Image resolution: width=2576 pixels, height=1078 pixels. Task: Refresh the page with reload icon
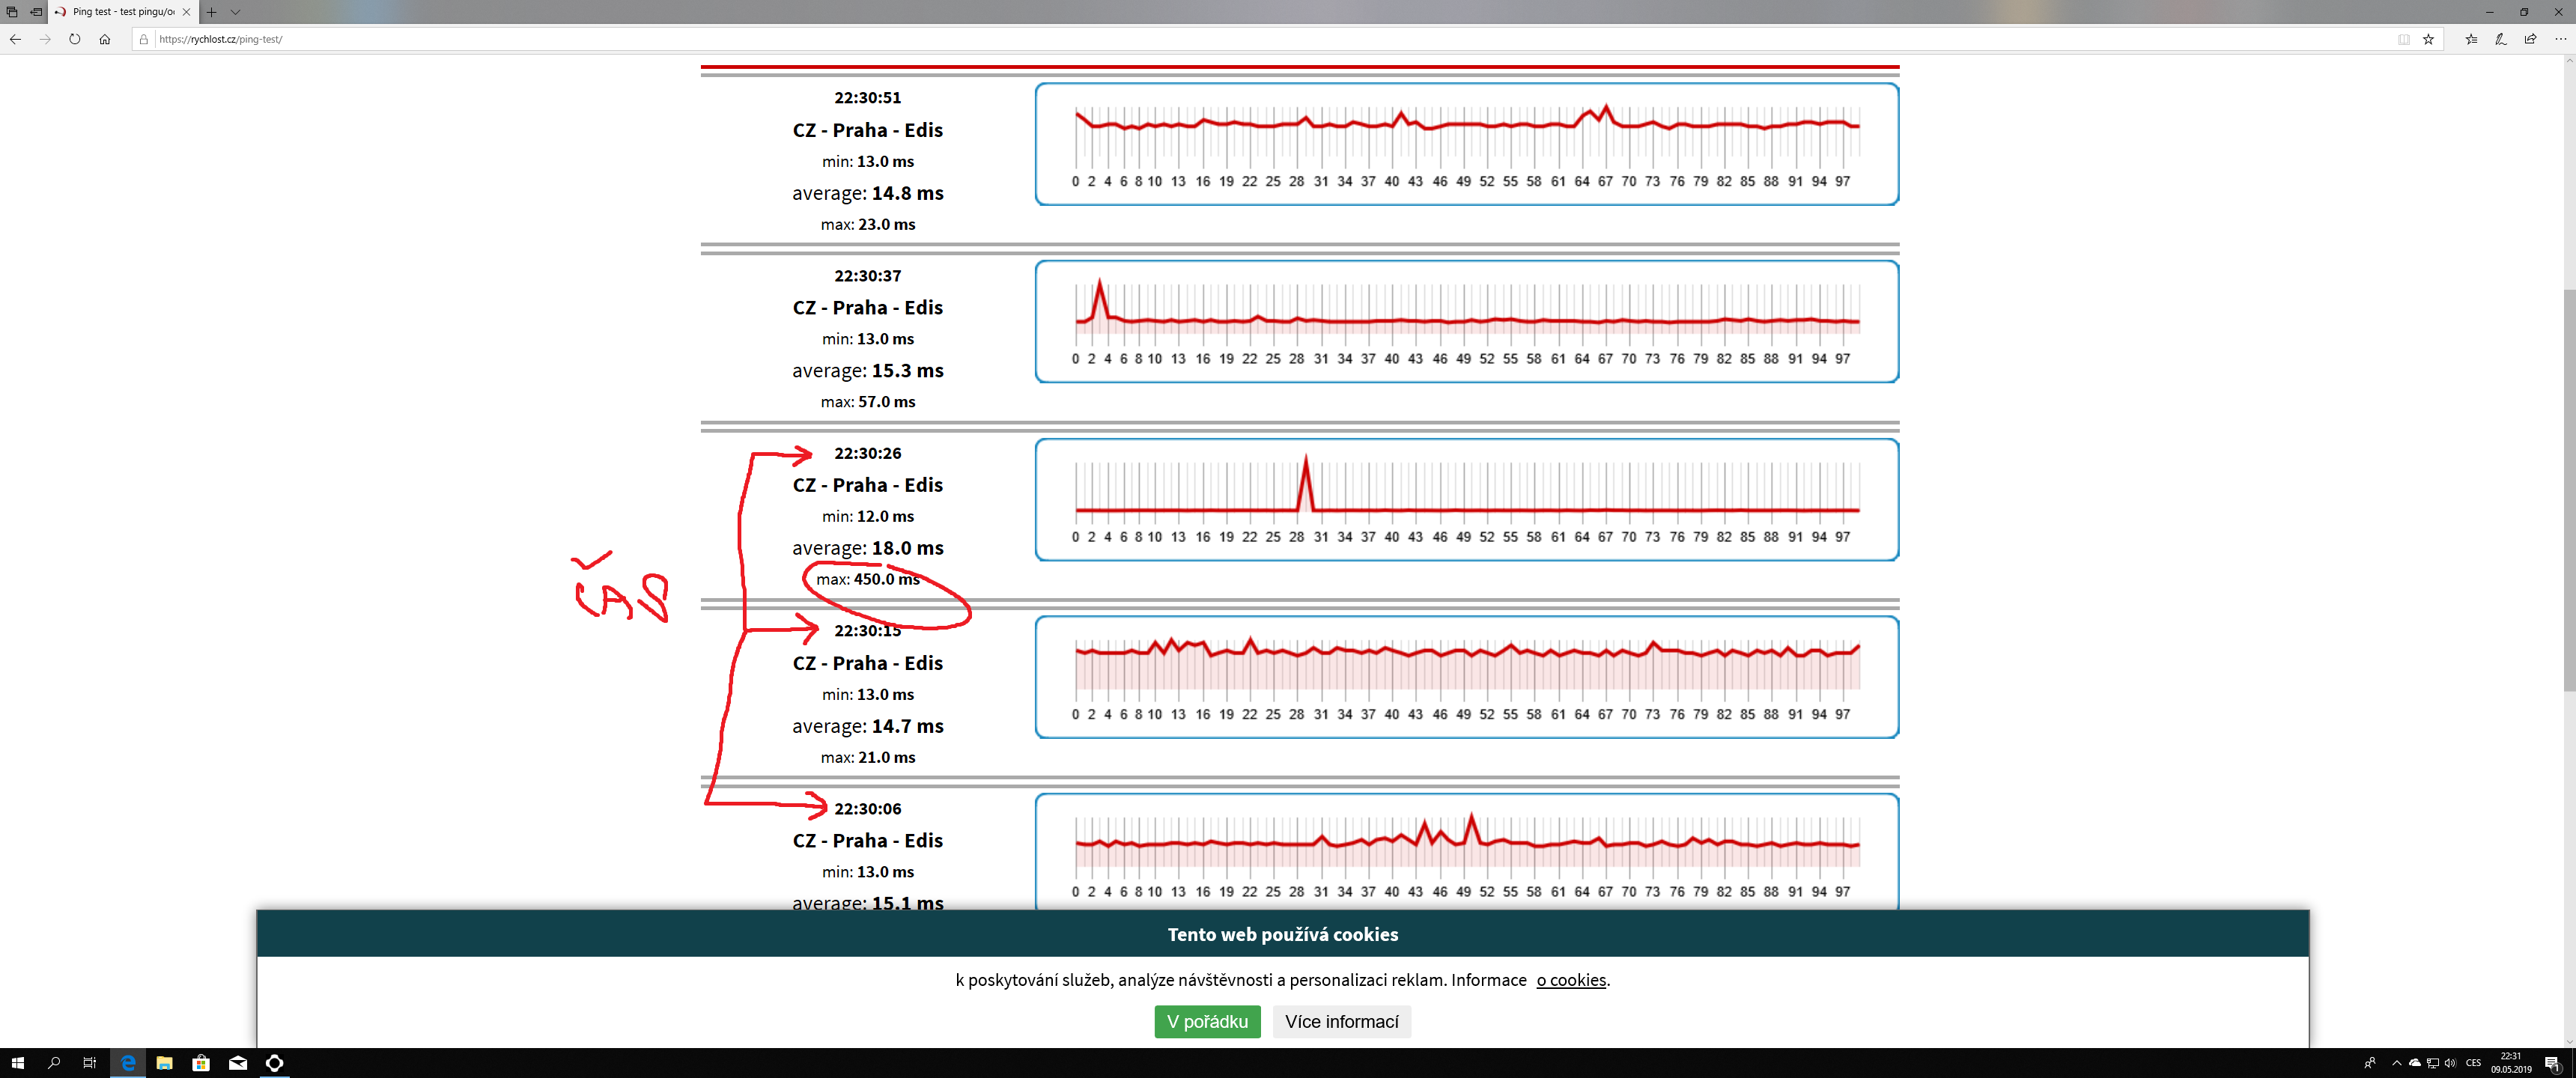[x=75, y=39]
